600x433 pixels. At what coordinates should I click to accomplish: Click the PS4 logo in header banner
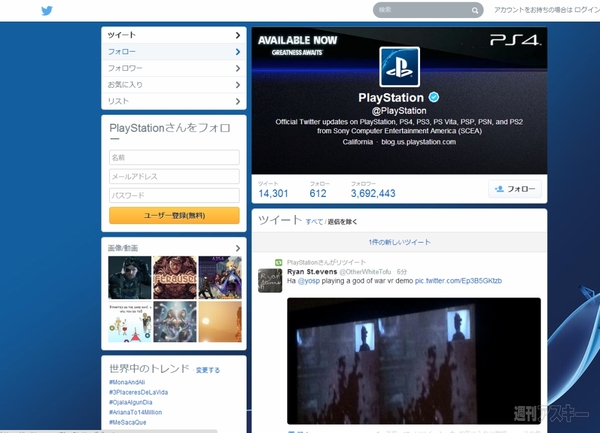click(x=515, y=39)
